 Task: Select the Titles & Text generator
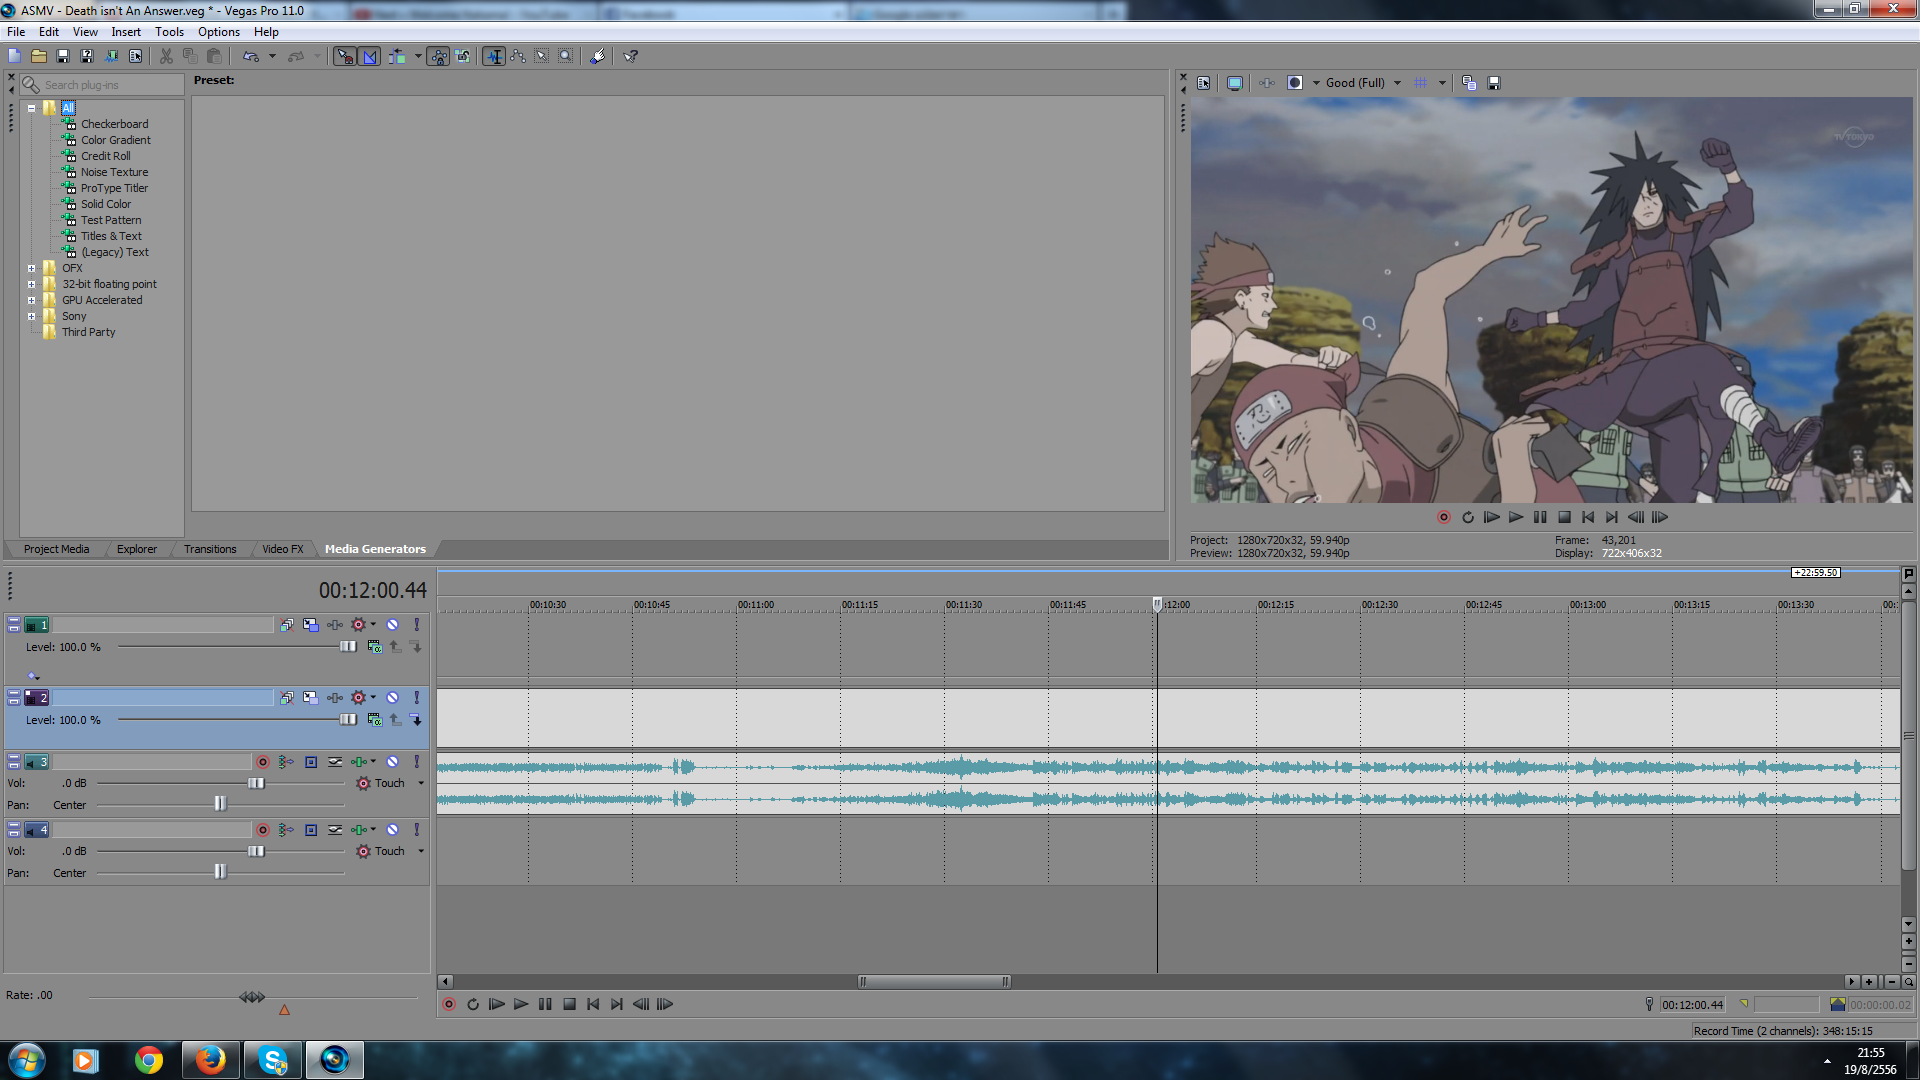pyautogui.click(x=111, y=236)
